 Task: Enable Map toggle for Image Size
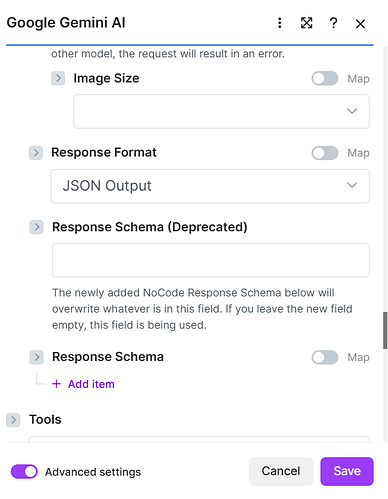pos(325,79)
